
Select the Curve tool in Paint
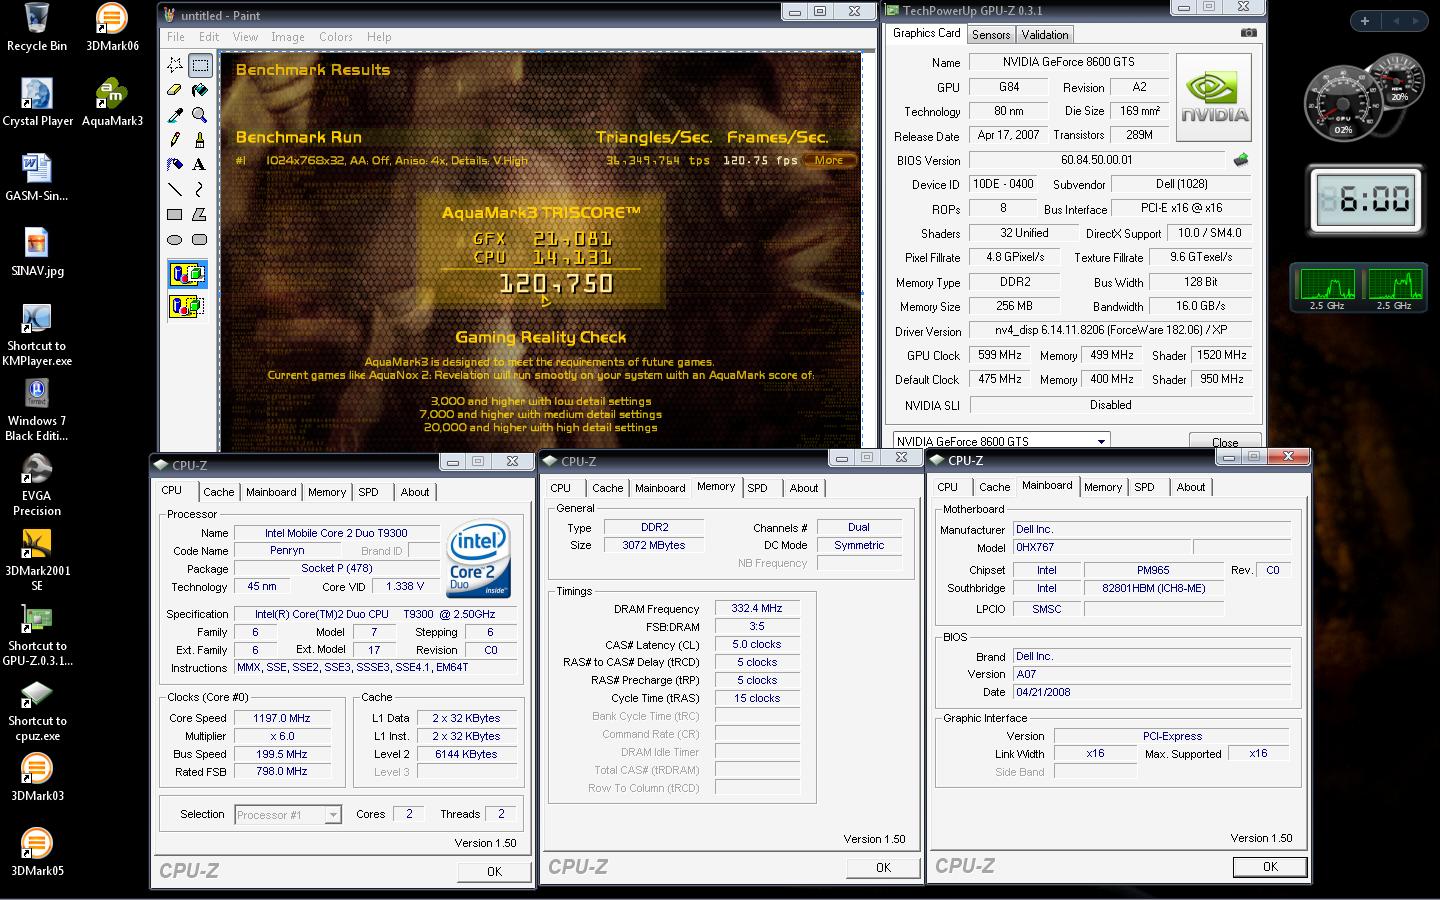[200, 190]
